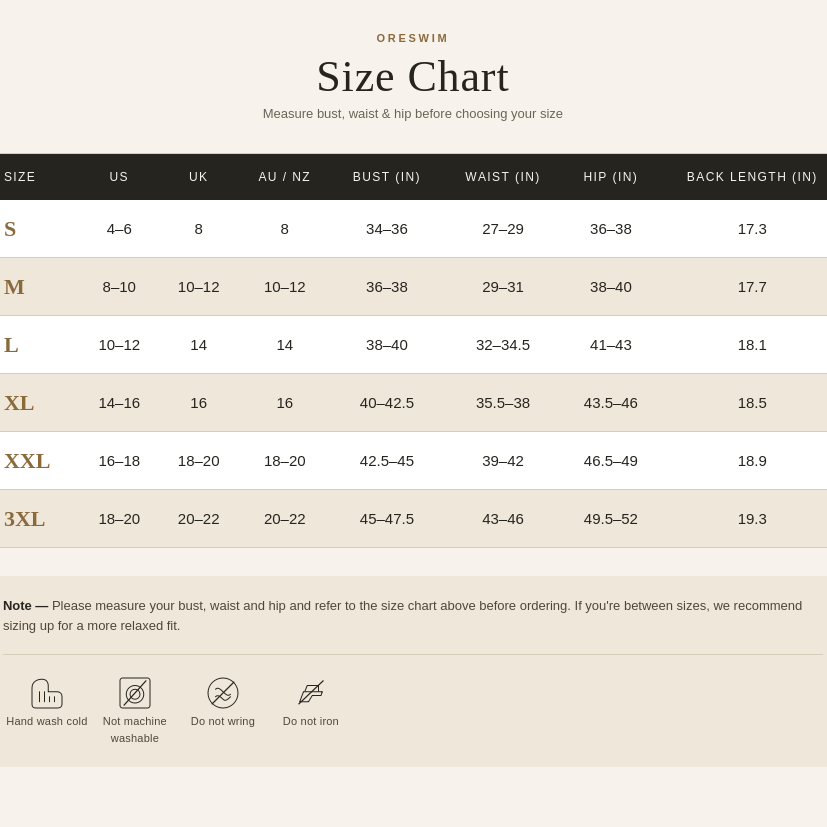Click the WAIST (IN) column header
The width and height of the screenshot is (827, 827).
click(503, 177)
